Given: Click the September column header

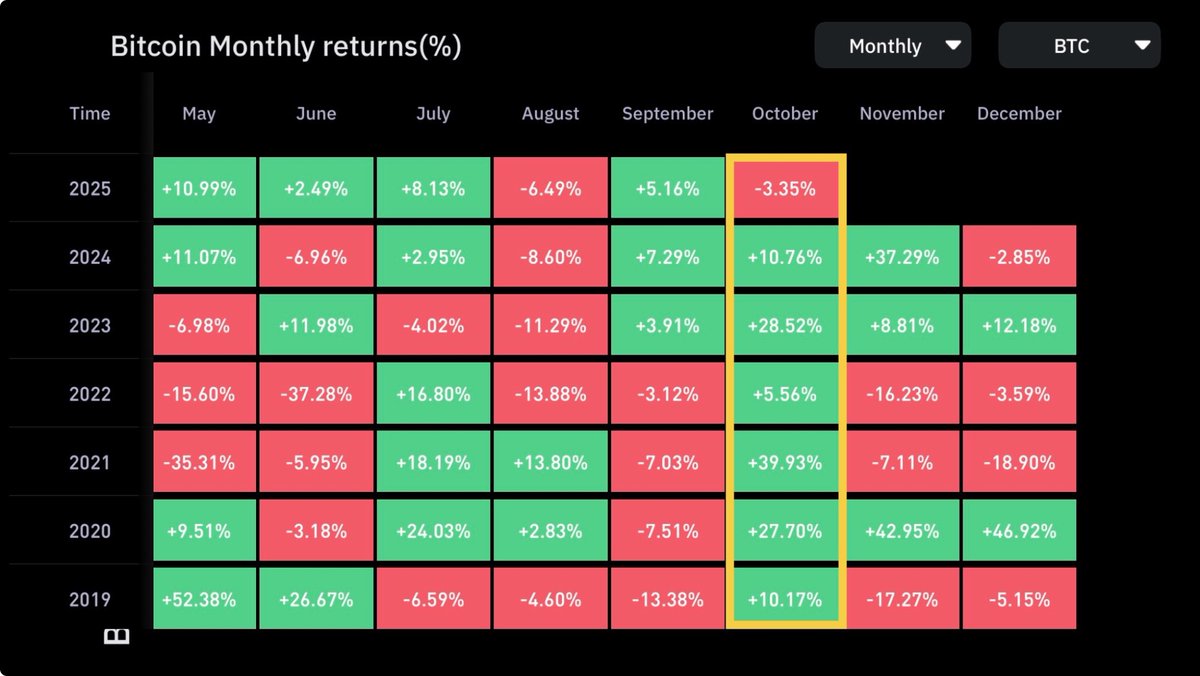Looking at the screenshot, I should (x=668, y=114).
